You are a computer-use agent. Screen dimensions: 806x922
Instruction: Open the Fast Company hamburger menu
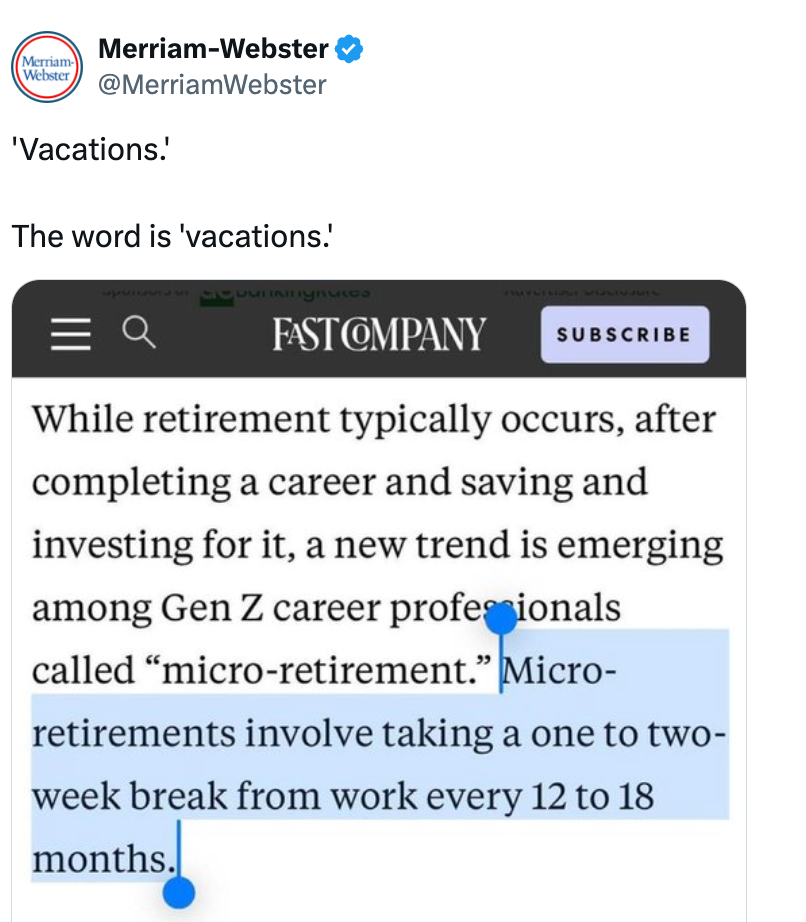(x=69, y=335)
